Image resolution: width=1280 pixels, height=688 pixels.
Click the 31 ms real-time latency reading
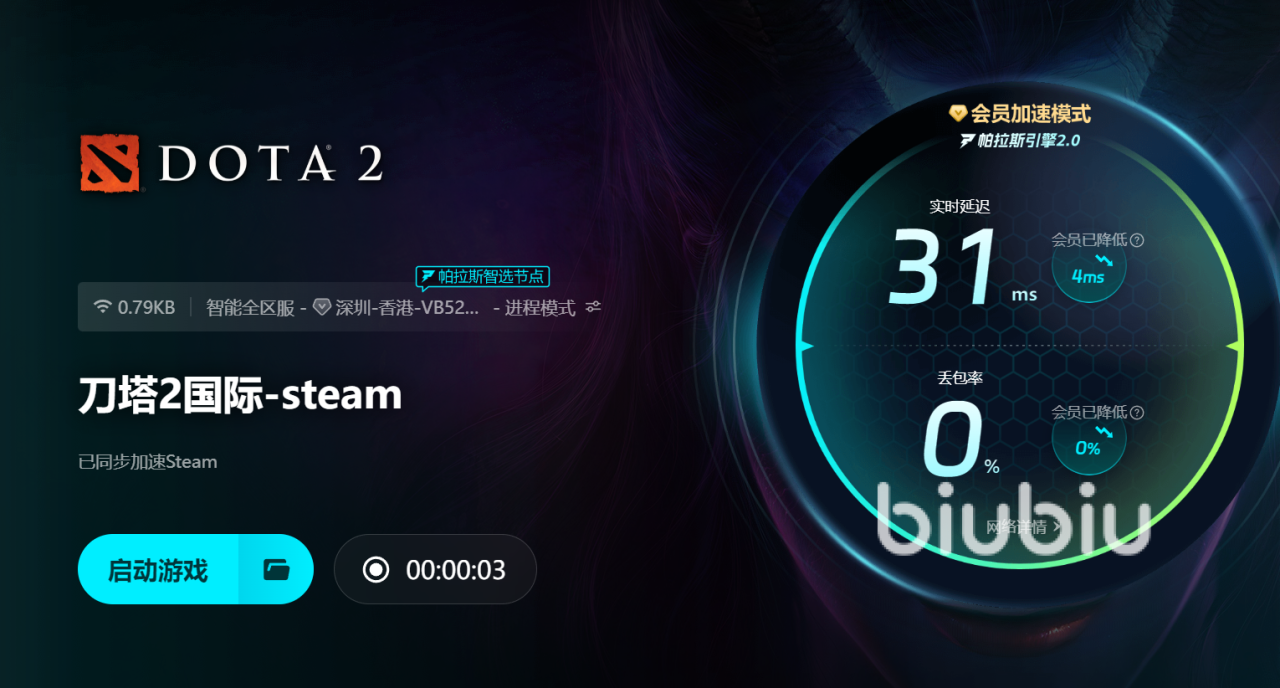tap(964, 268)
